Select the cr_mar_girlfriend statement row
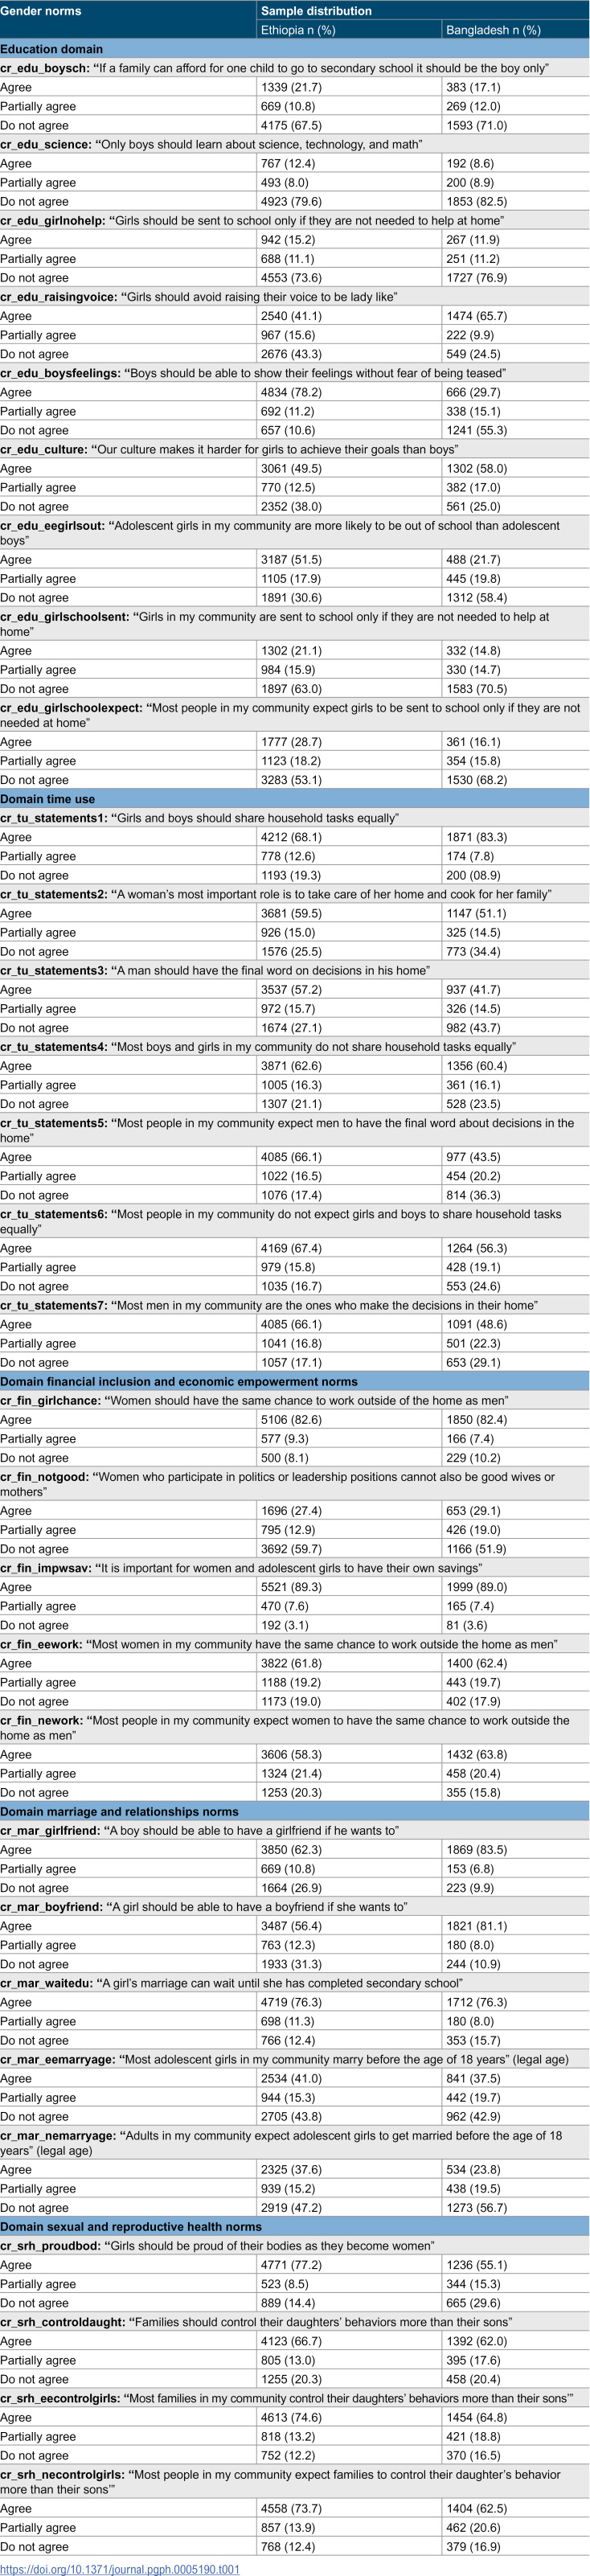 pos(295,1830)
